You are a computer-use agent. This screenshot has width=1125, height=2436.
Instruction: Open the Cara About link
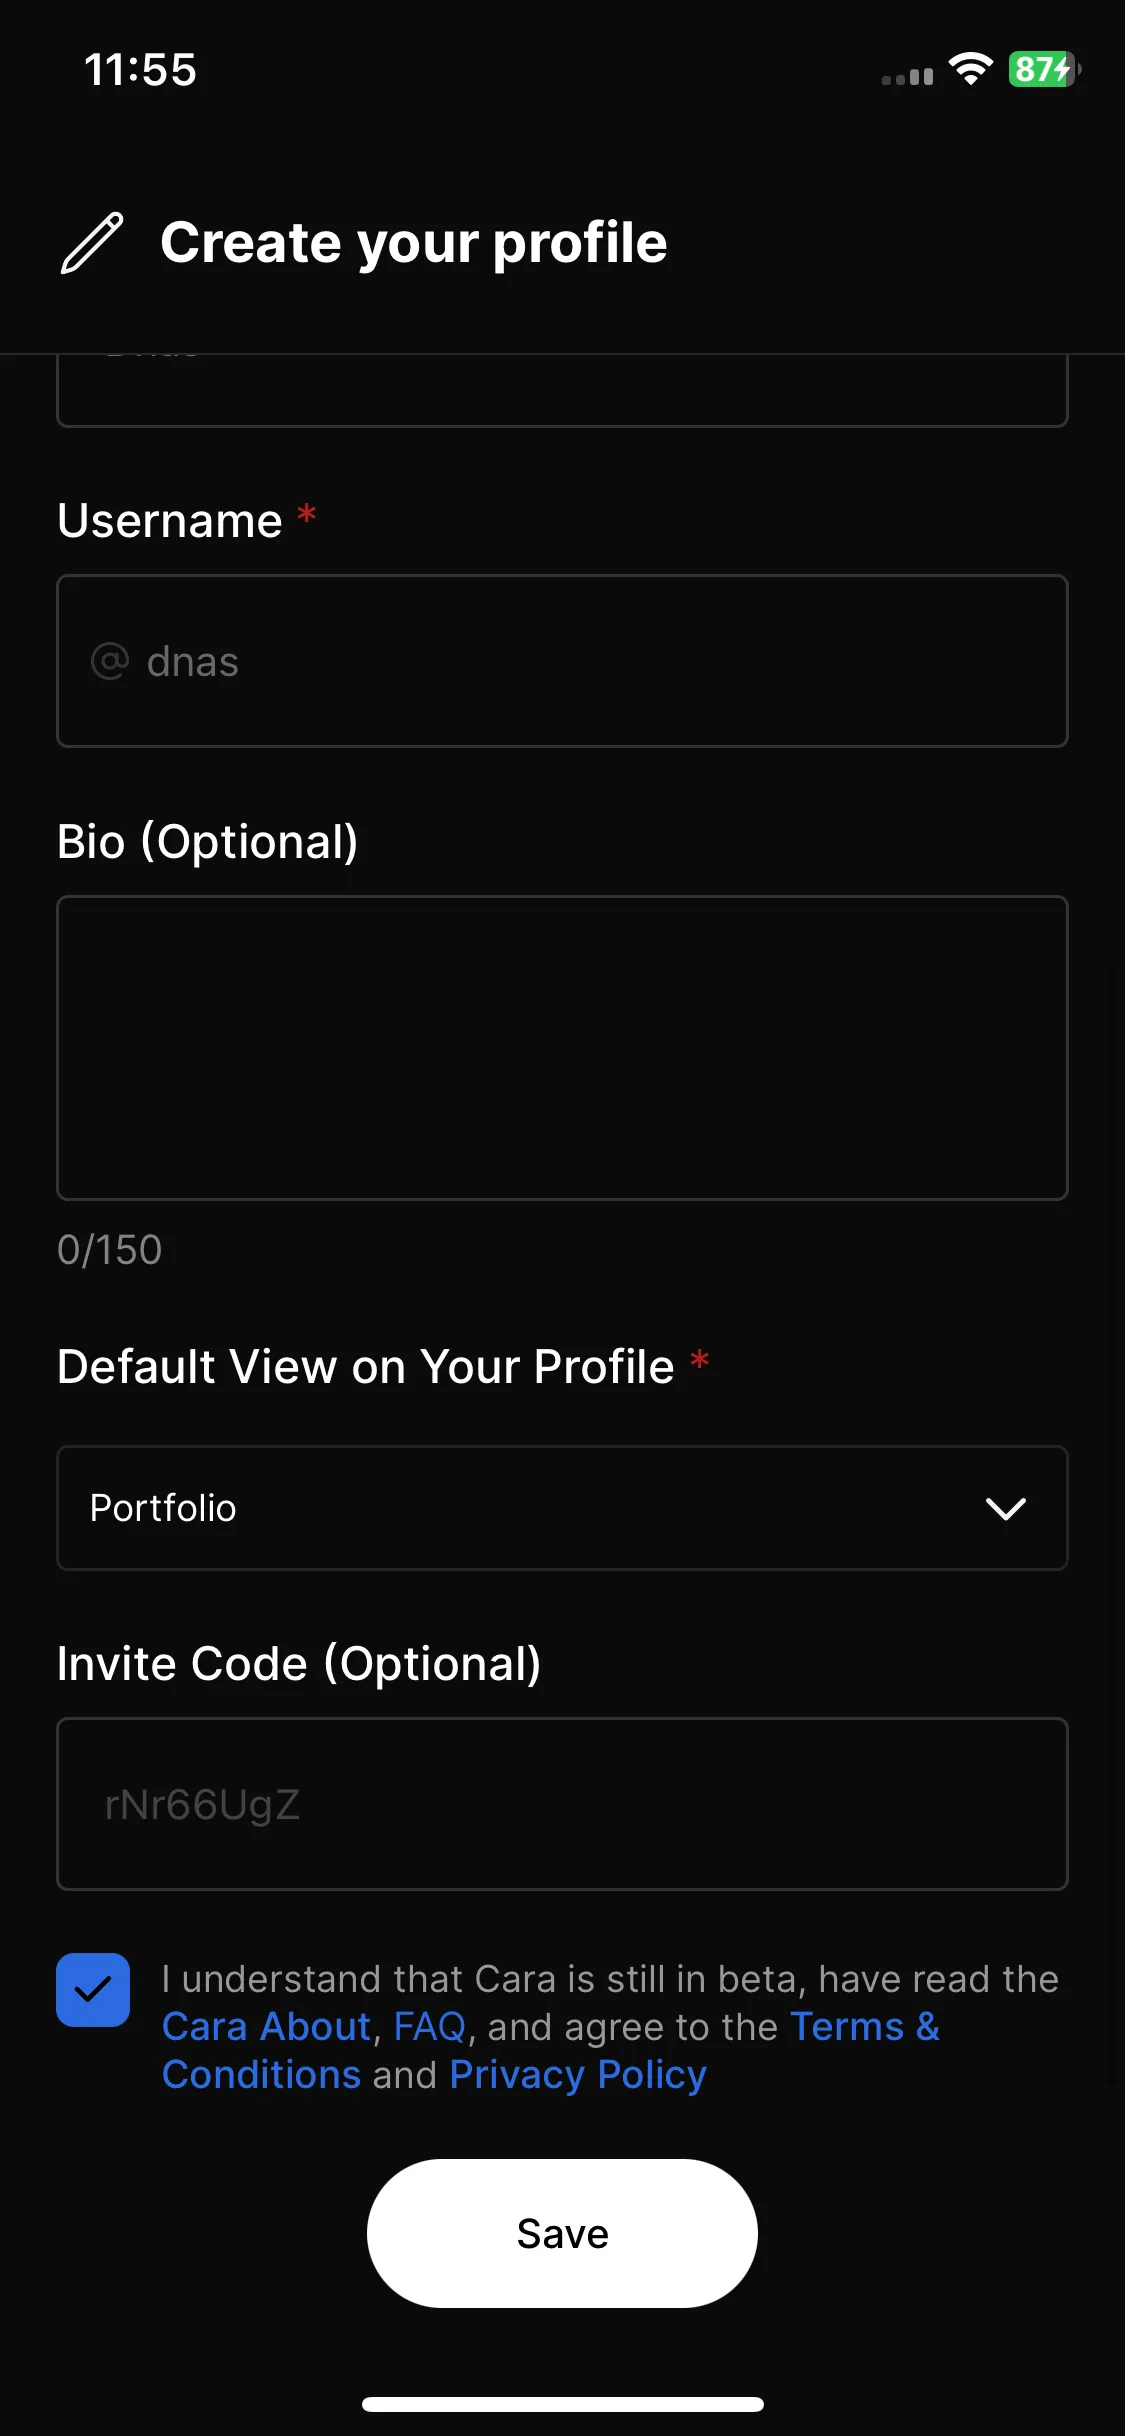(266, 2026)
